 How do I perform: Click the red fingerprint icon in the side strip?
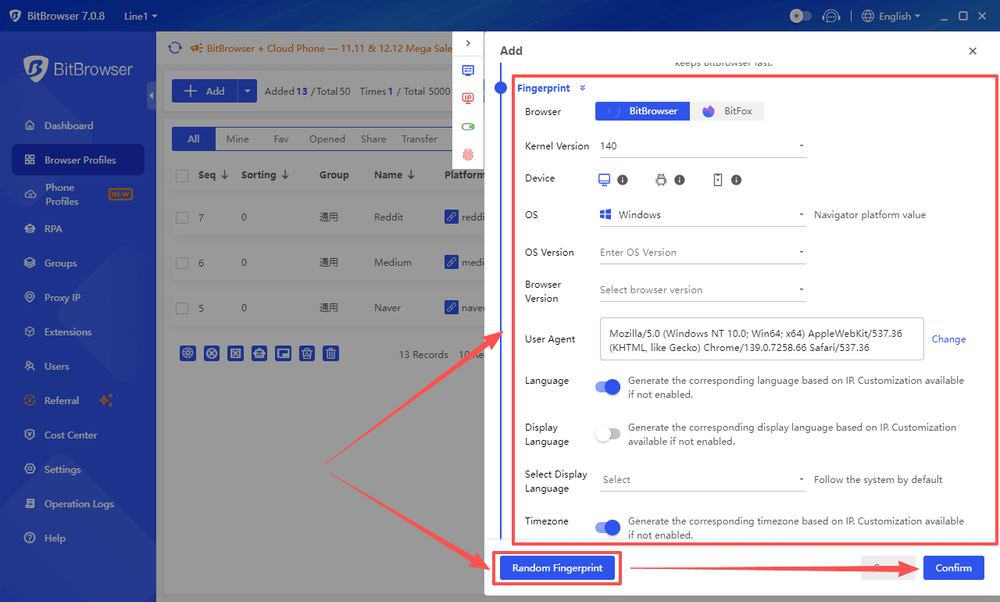(x=467, y=156)
